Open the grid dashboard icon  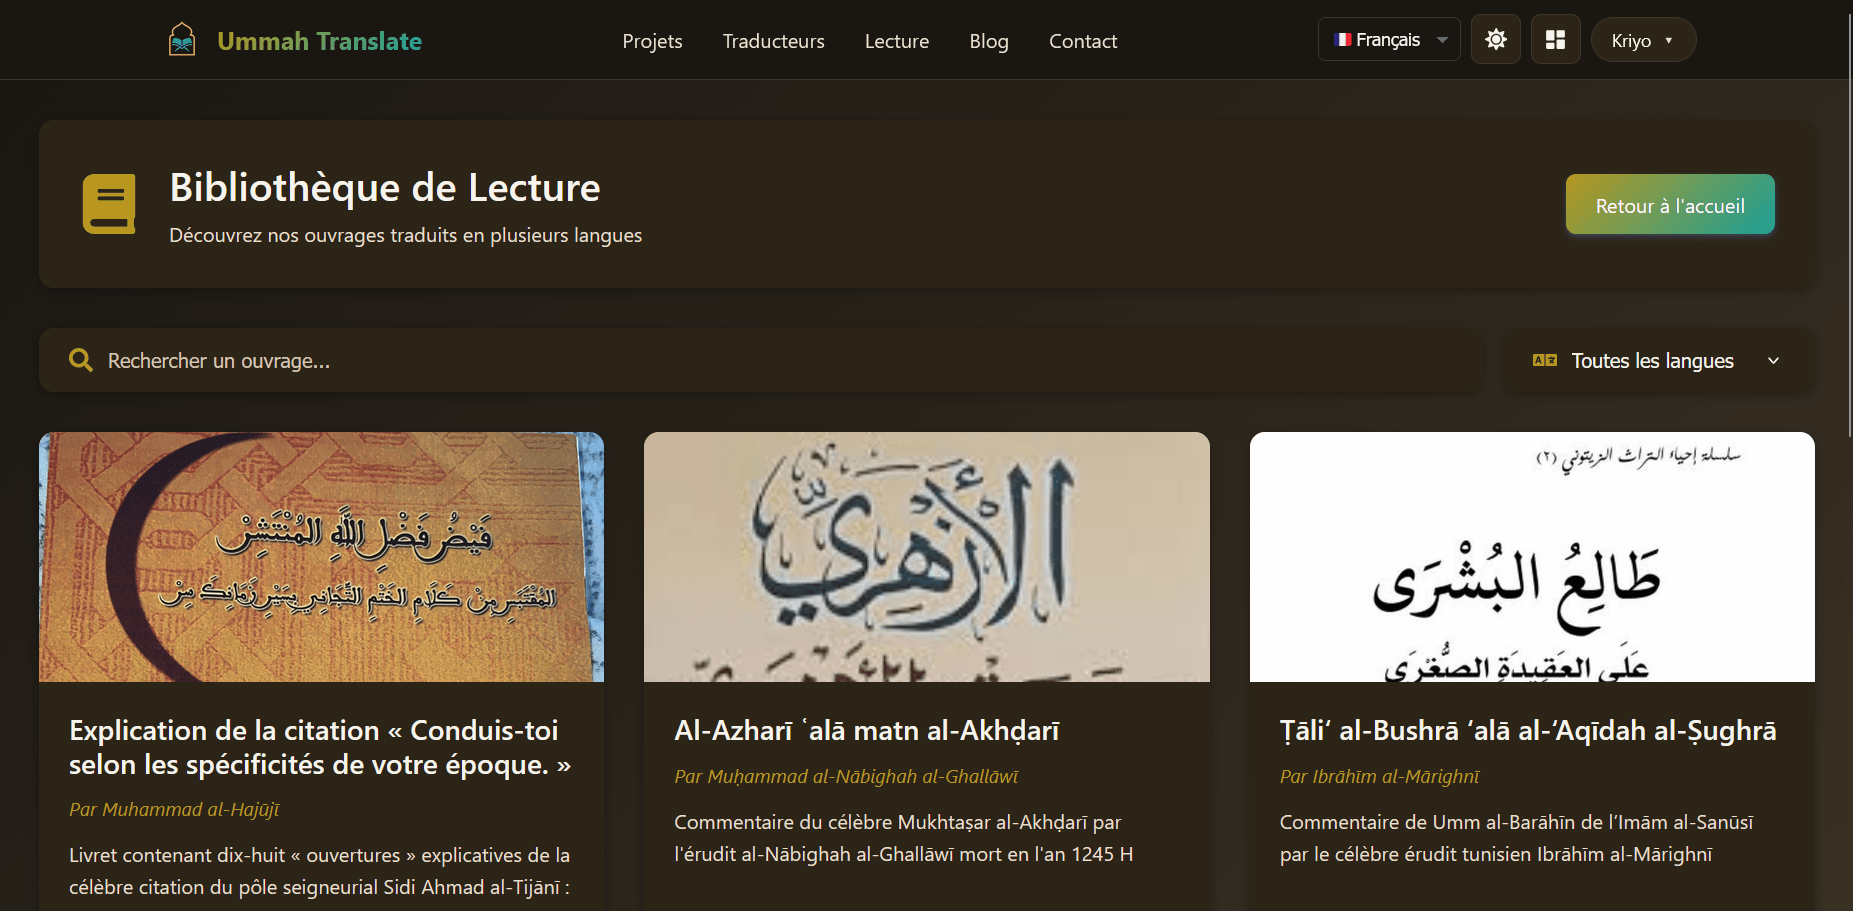click(x=1555, y=40)
